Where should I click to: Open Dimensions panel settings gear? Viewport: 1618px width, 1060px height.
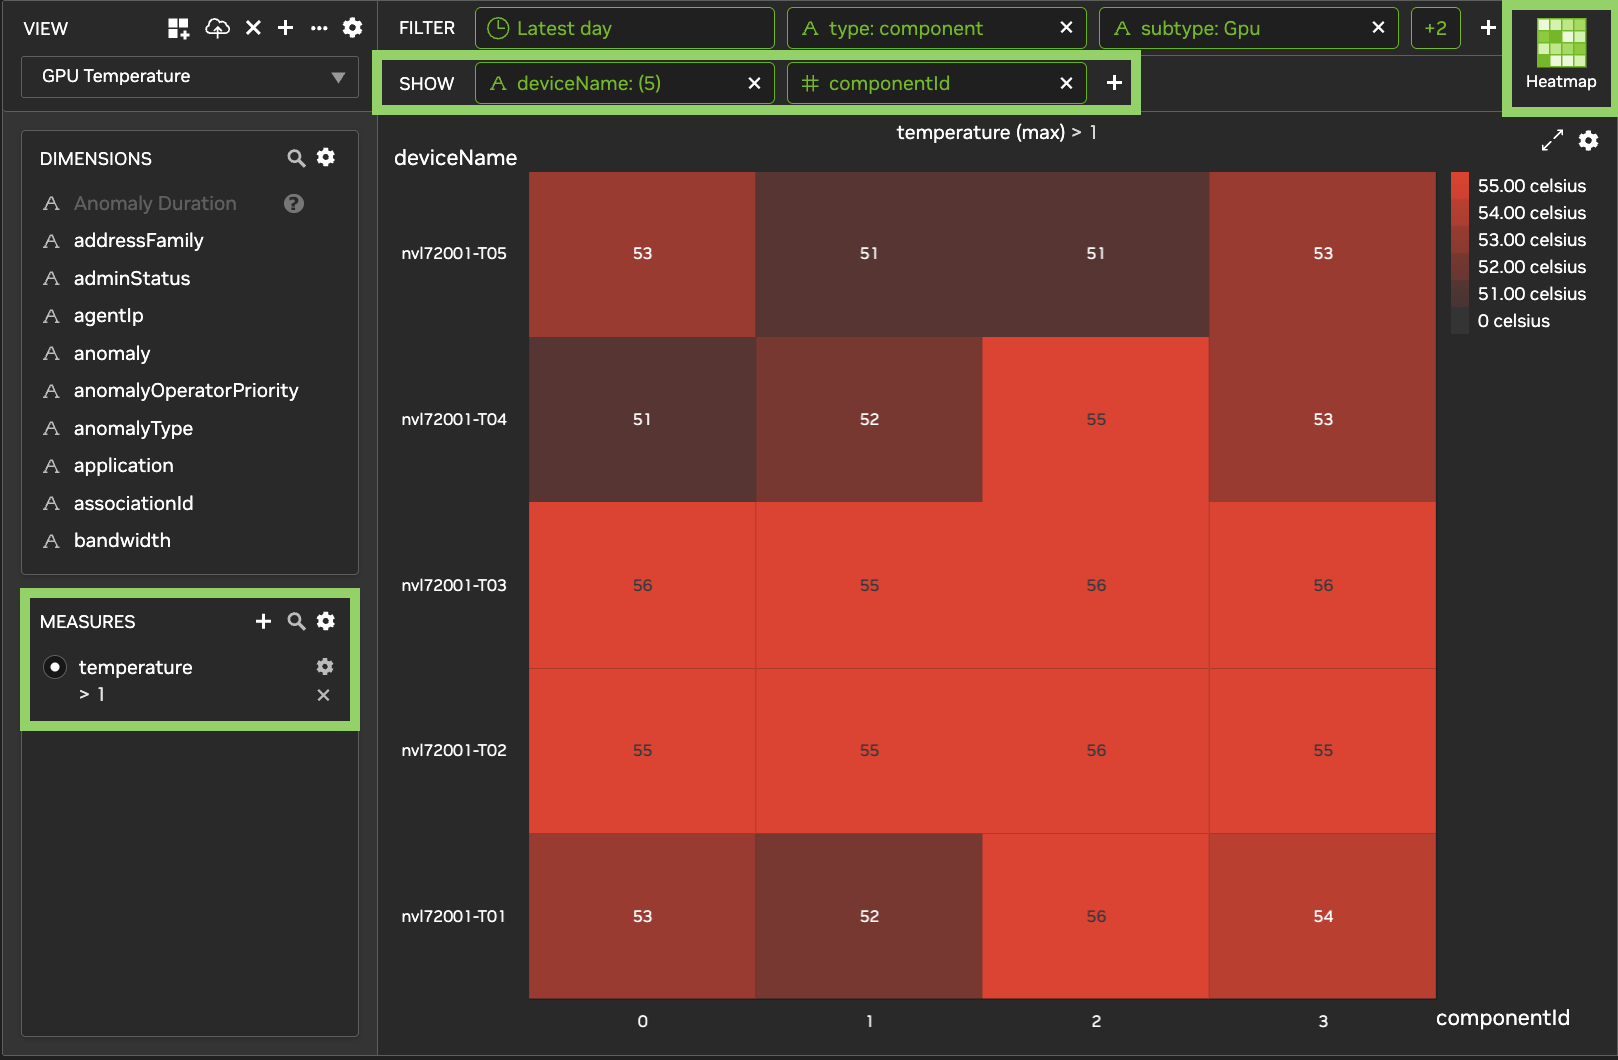326,157
